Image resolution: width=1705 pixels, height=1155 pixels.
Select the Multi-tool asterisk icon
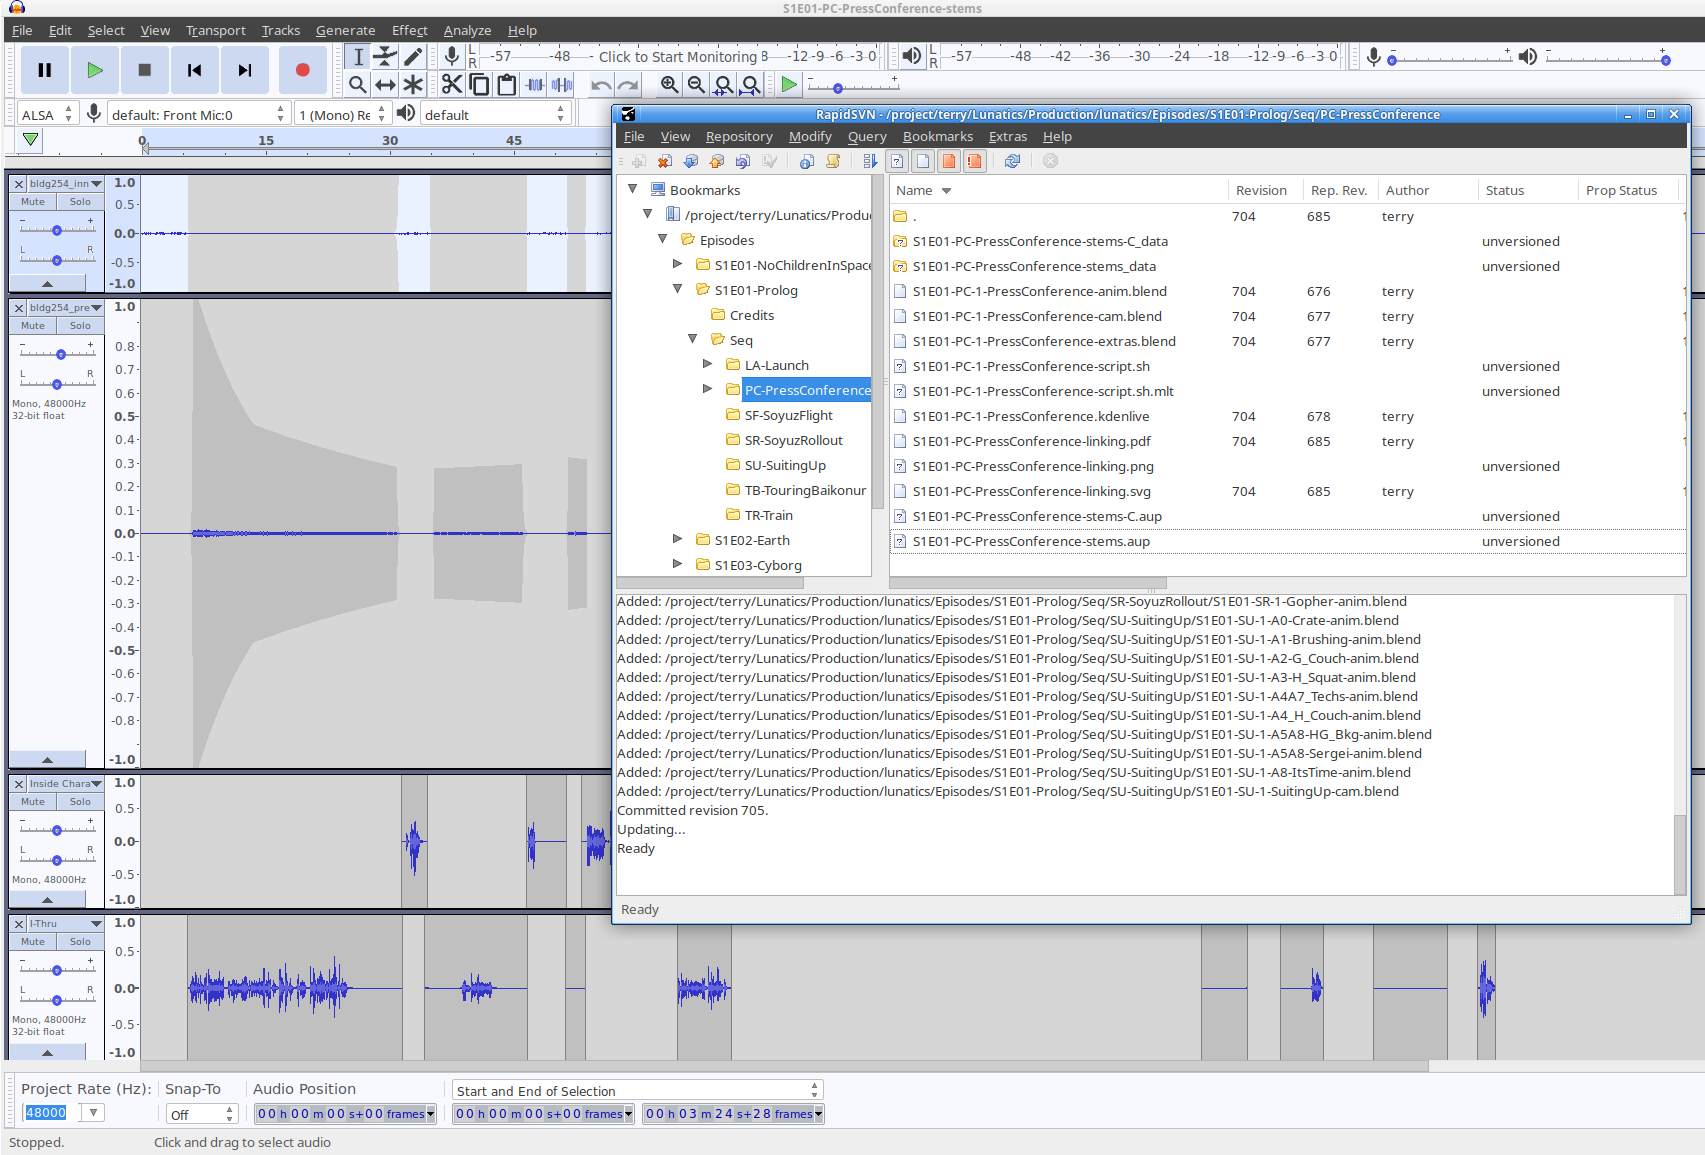(x=413, y=85)
